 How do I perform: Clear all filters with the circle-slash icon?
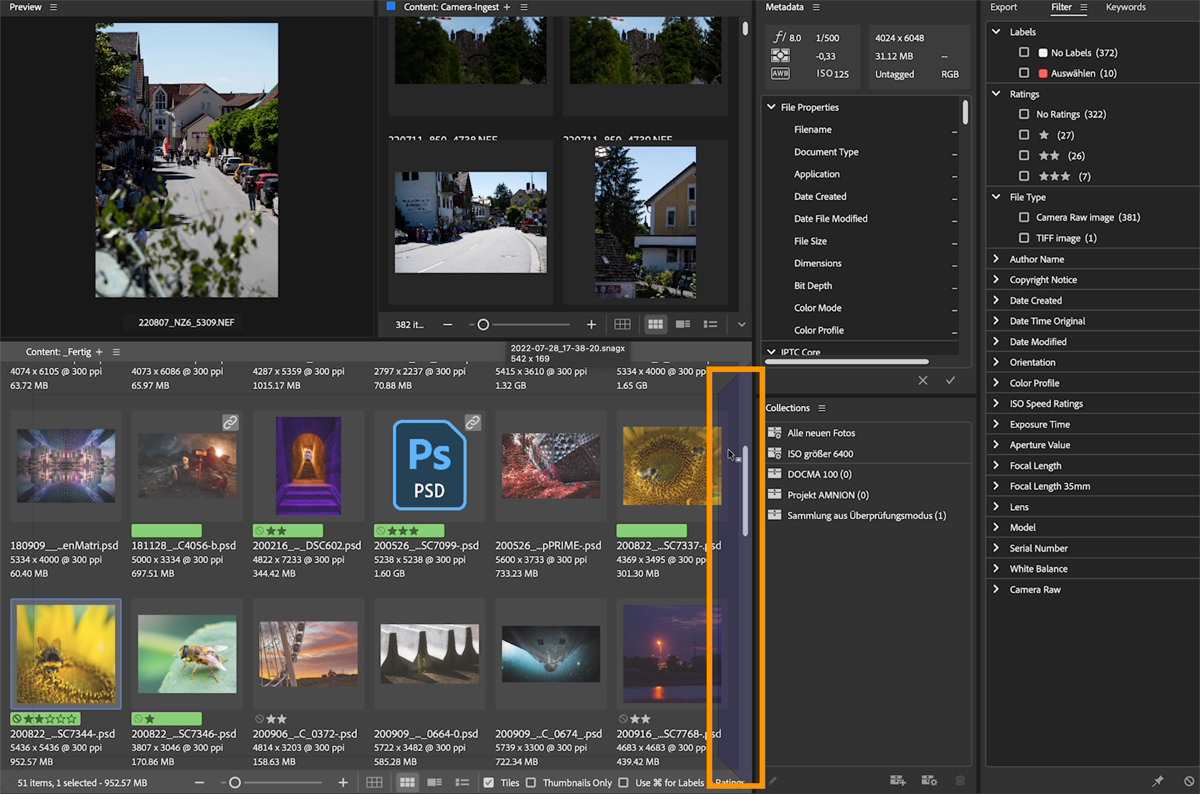tap(1189, 781)
